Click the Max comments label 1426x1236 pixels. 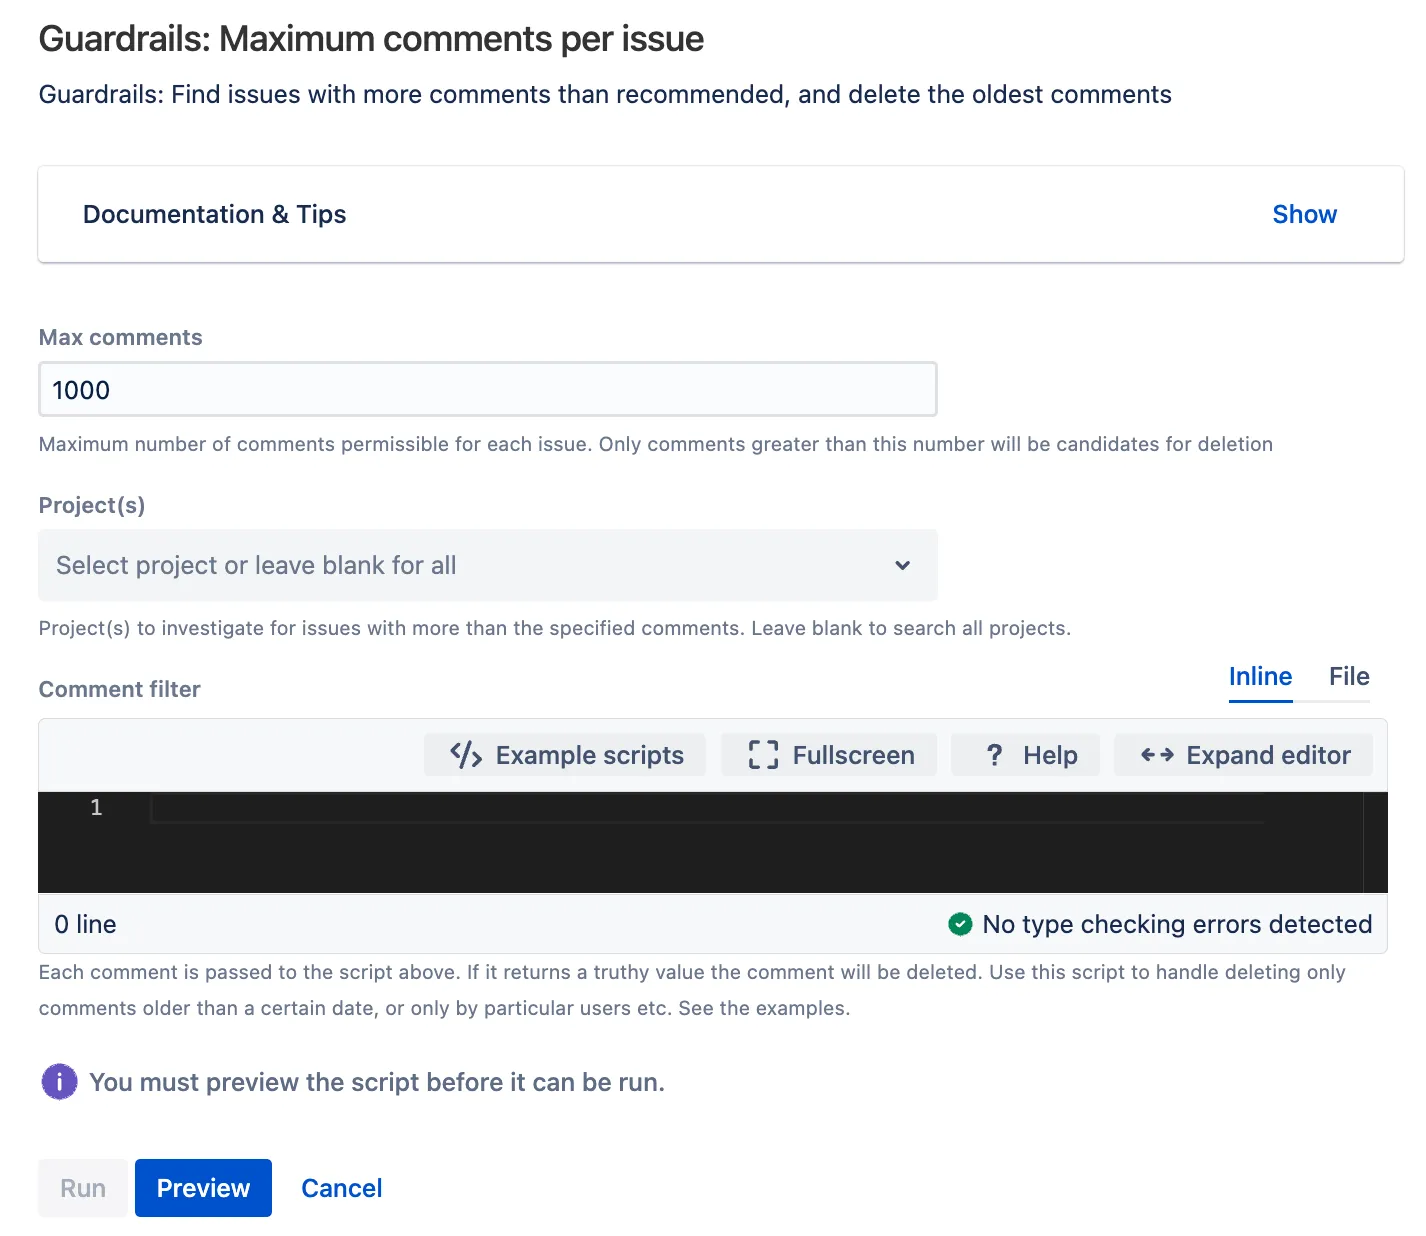(120, 337)
